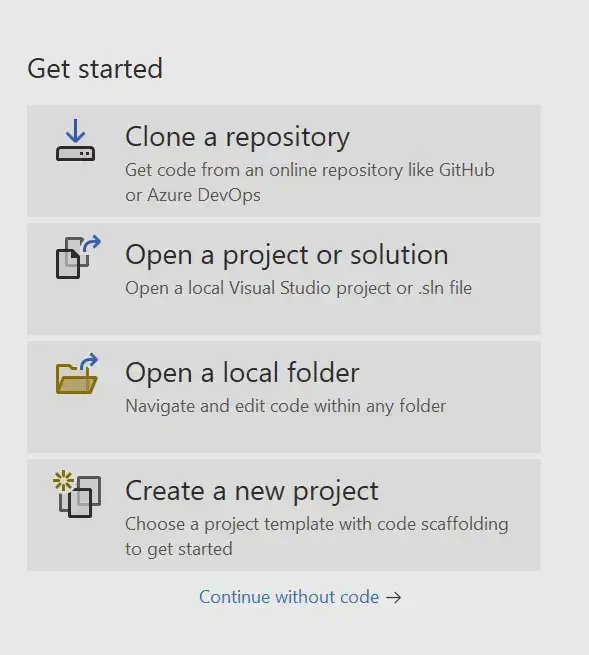Click the Clone a repository download icon

(x=76, y=140)
